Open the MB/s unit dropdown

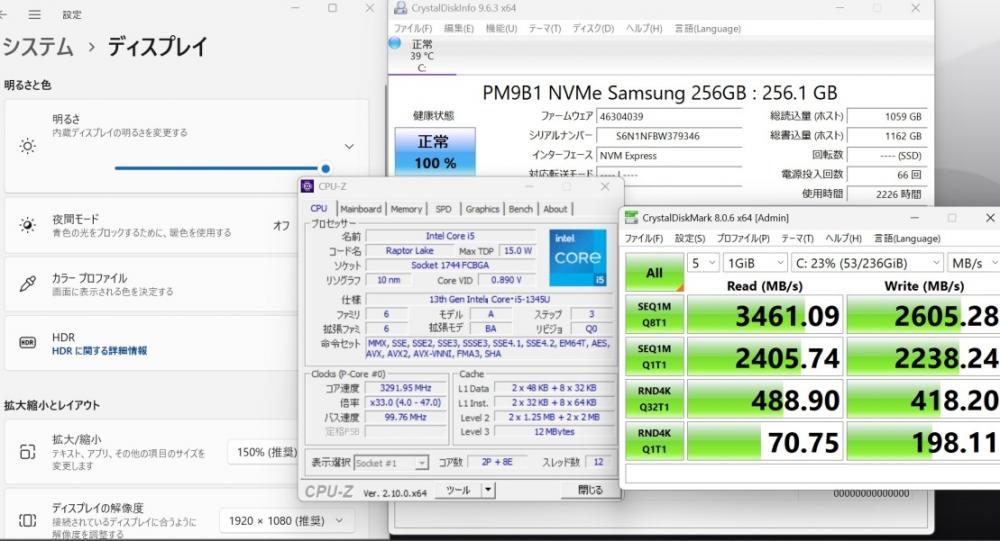pyautogui.click(x=974, y=263)
